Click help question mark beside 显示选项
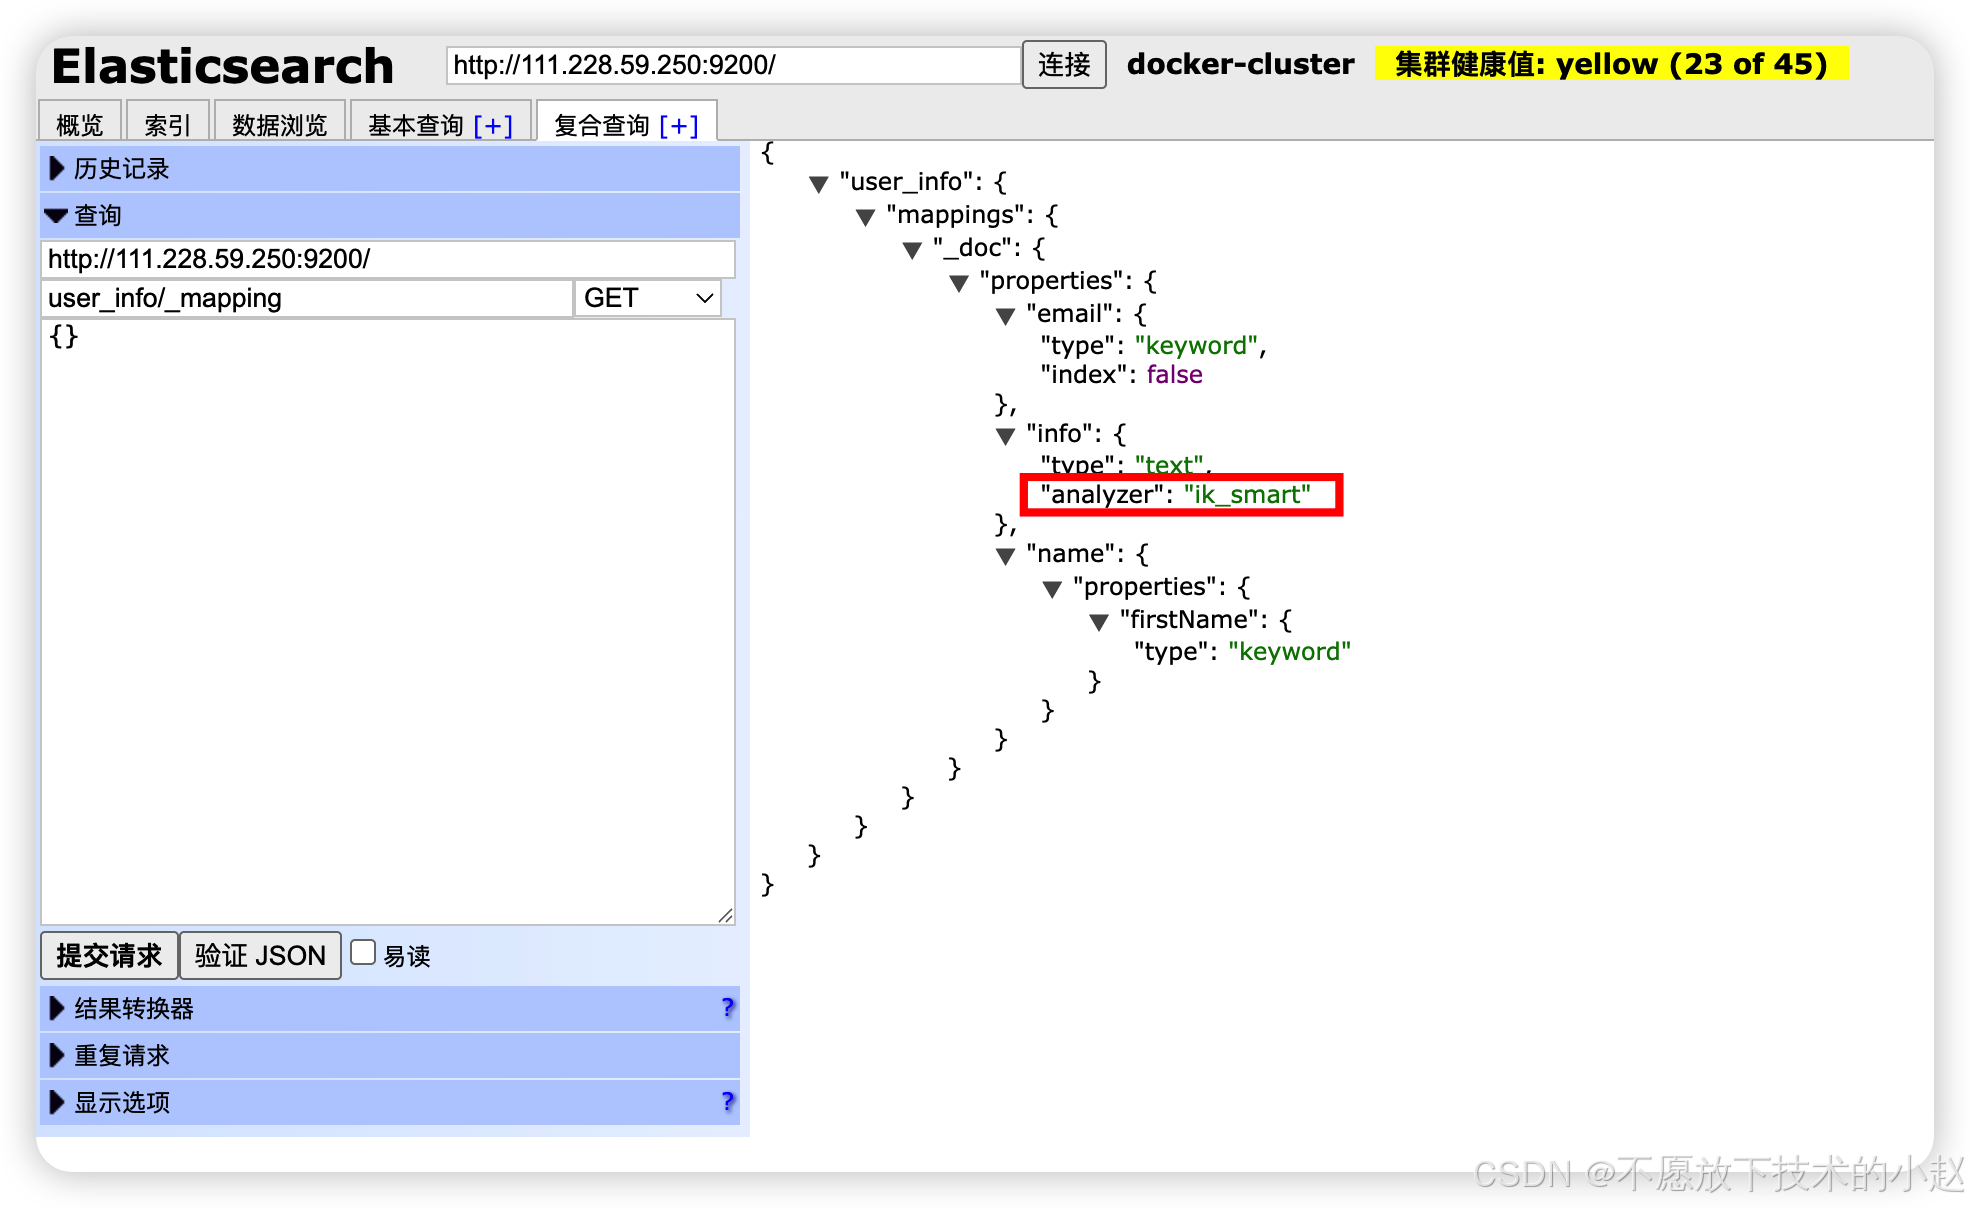The width and height of the screenshot is (1970, 1208). coord(727,1101)
